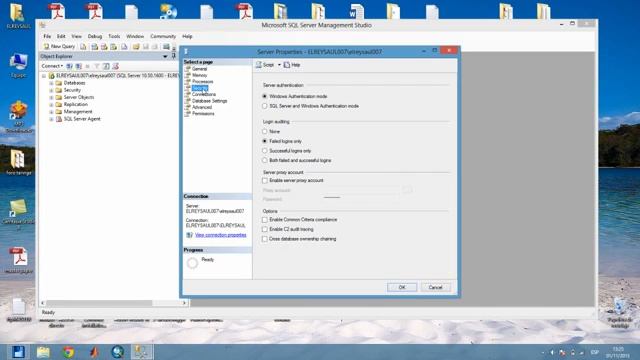Click the SQL Server Compact Query icon
Screen dimensions: 640x360
click(x=124, y=47)
